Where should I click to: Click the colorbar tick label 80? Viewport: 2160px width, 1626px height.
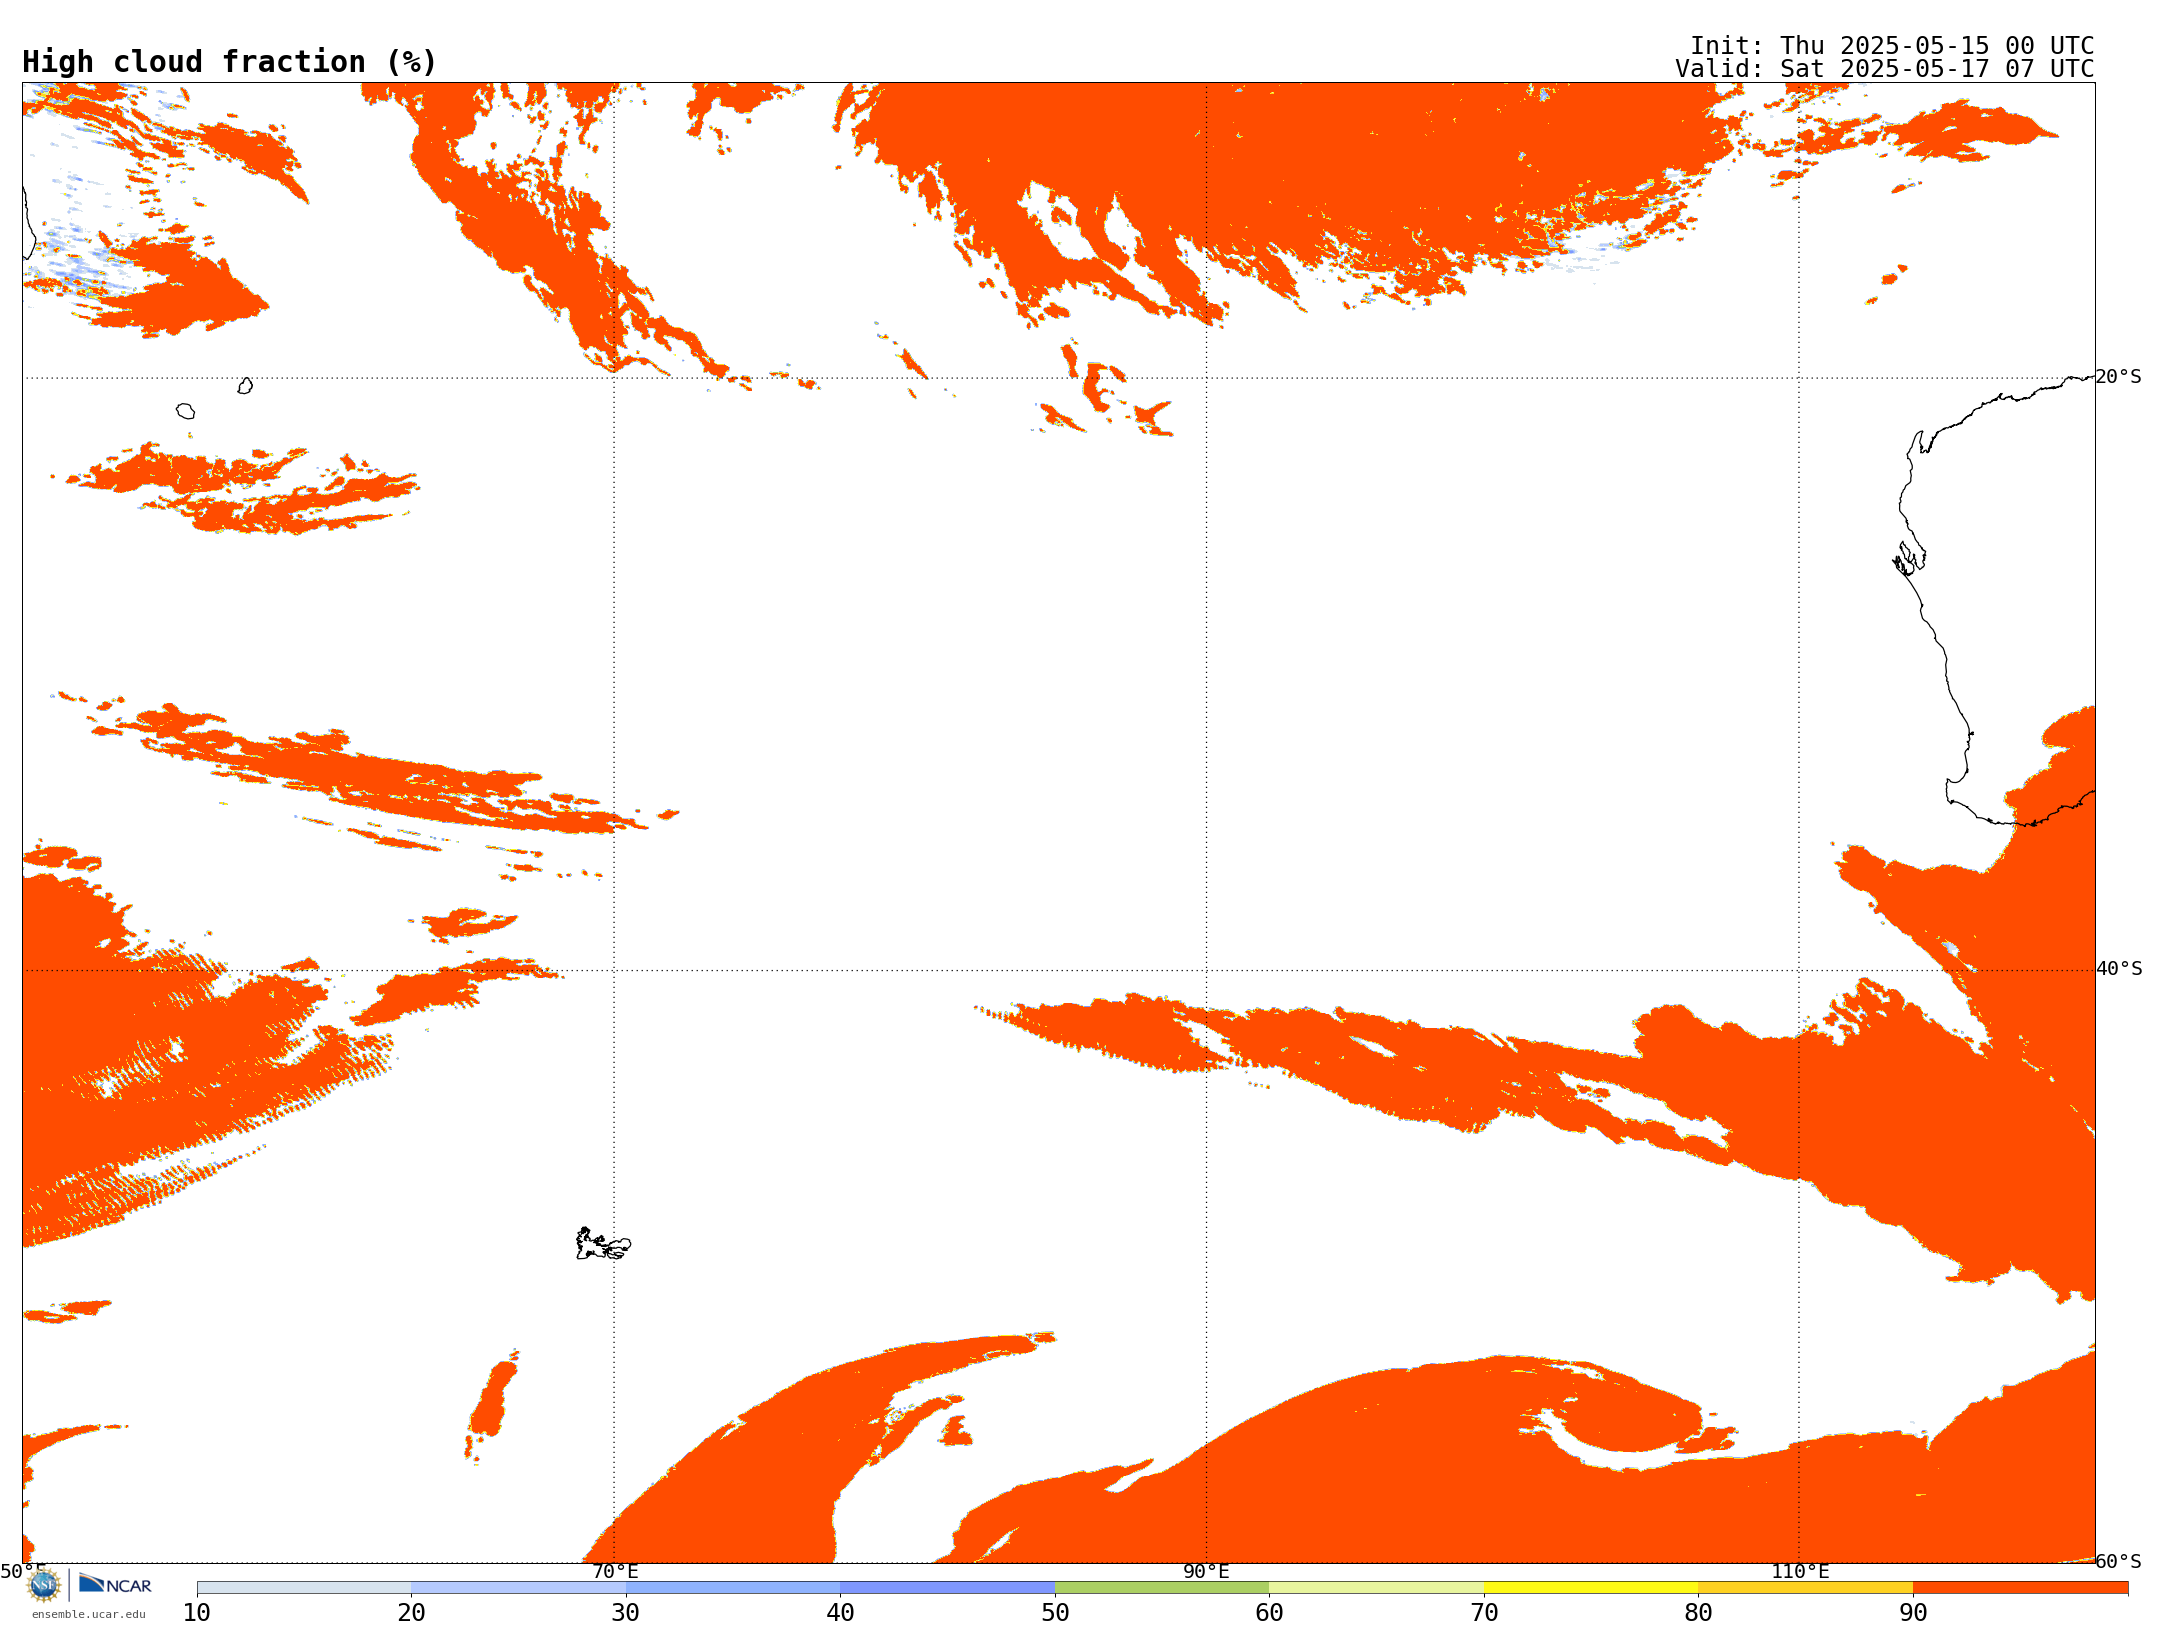(1698, 1612)
